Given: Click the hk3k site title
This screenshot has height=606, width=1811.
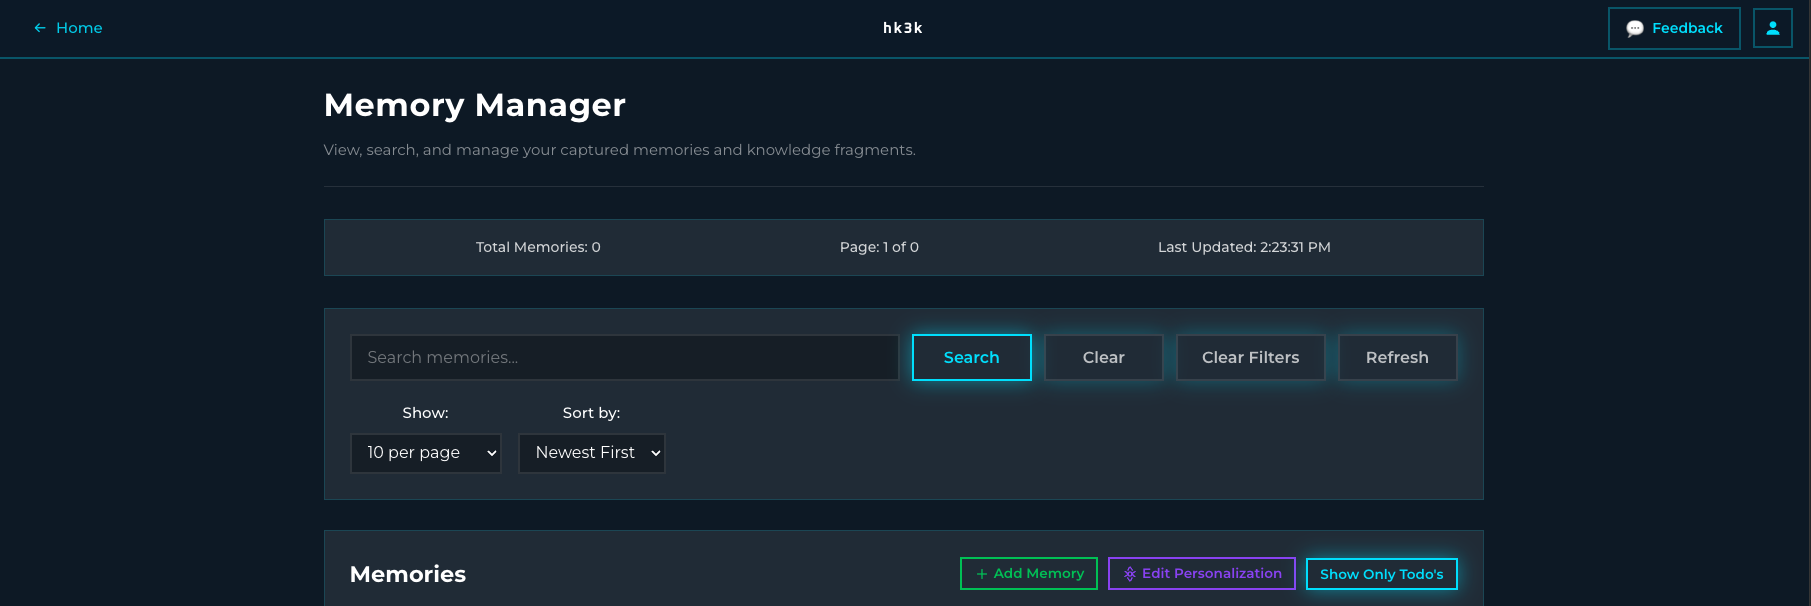Looking at the screenshot, I should 902,28.
